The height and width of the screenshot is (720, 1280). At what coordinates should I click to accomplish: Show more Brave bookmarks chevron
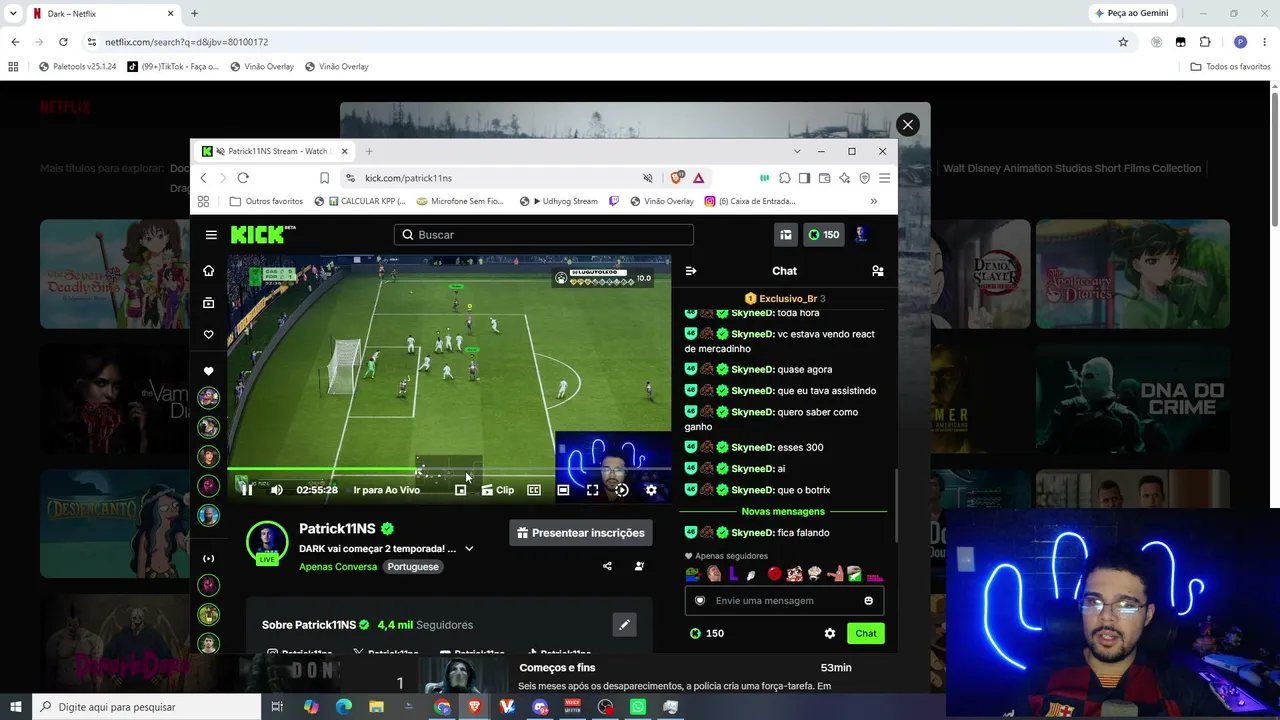874,201
